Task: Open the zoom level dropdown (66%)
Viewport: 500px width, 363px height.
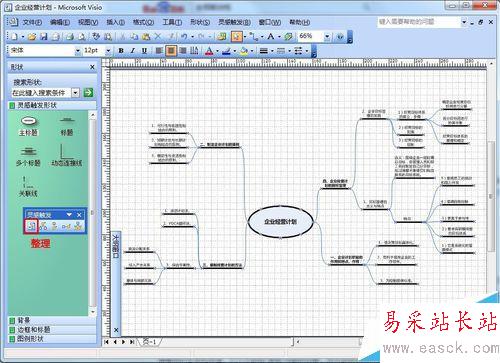Action: coord(327,36)
